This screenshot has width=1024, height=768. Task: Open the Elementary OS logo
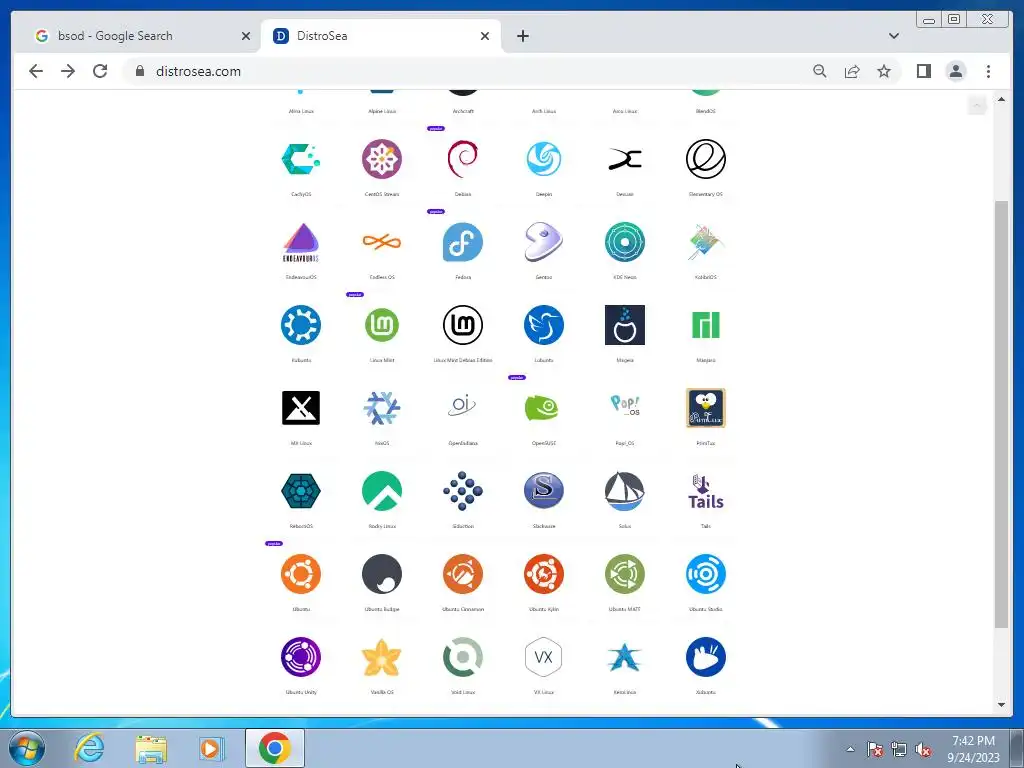point(706,159)
